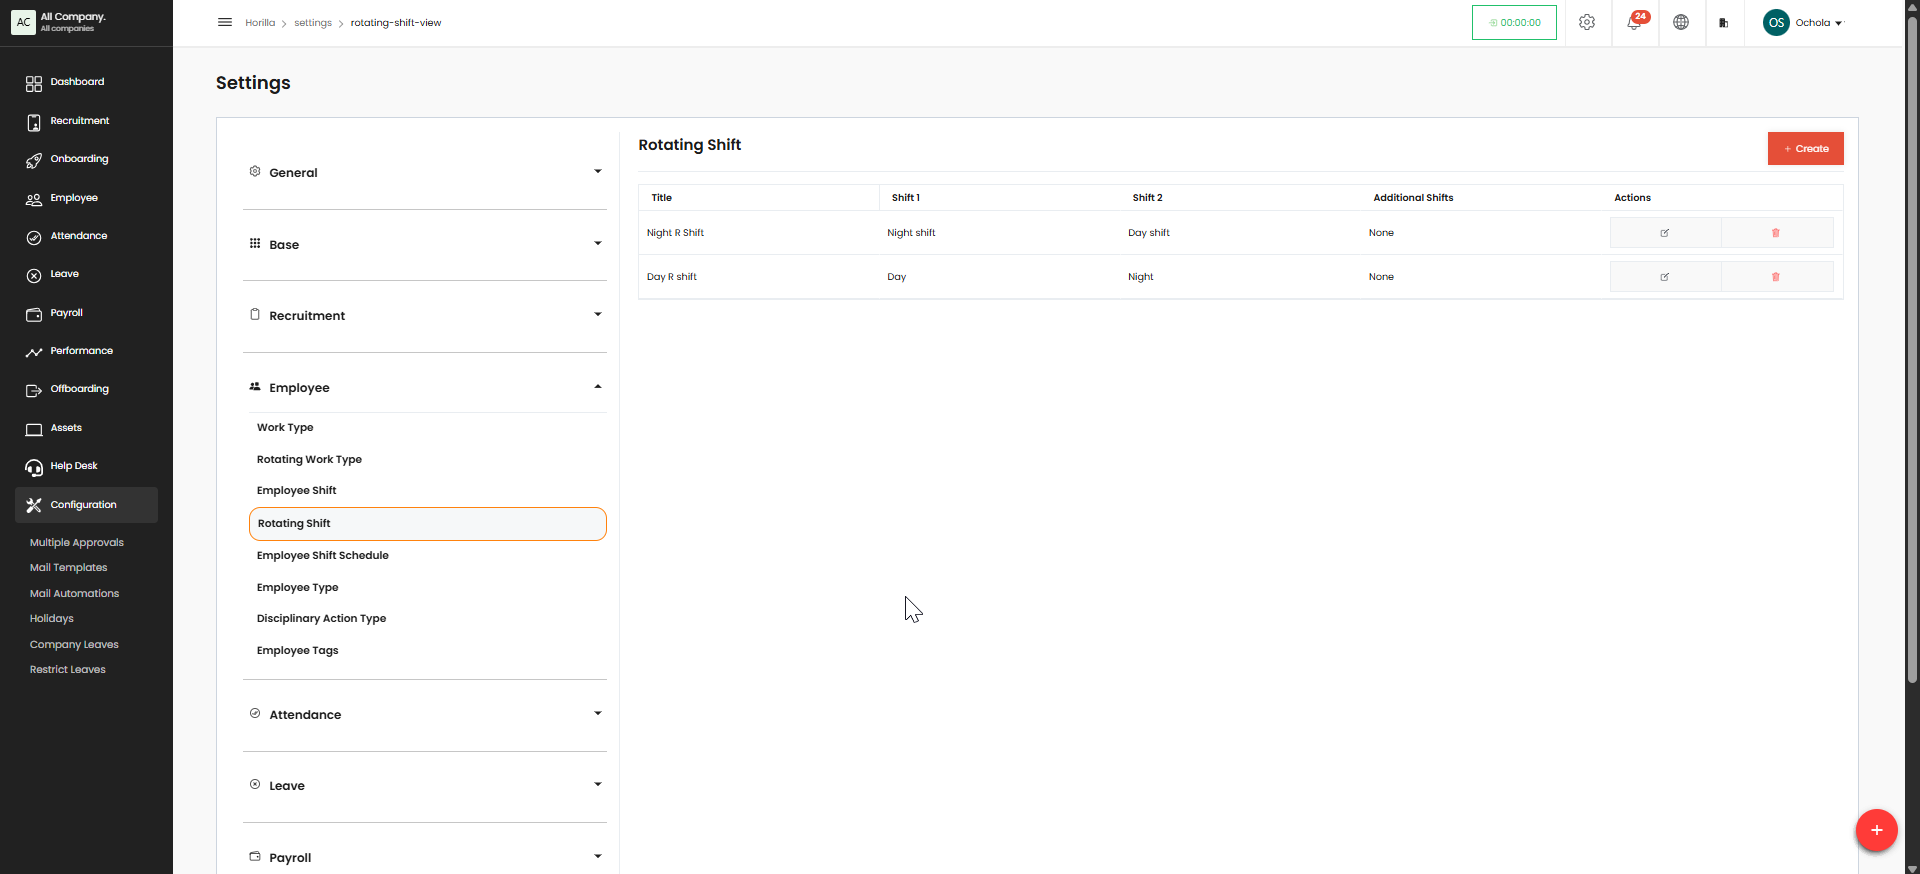This screenshot has height=874, width=1920.
Task: Click the edit icon for Night R Shift
Action: coord(1665,233)
